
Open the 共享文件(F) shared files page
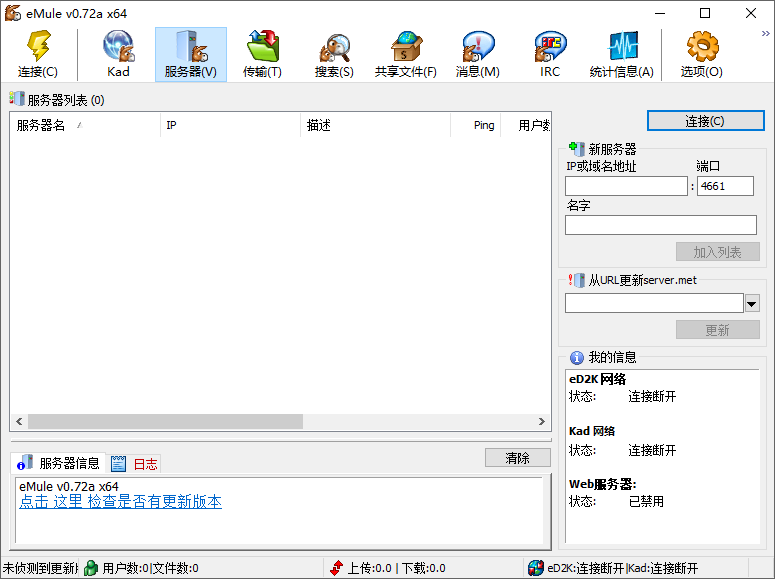click(406, 54)
